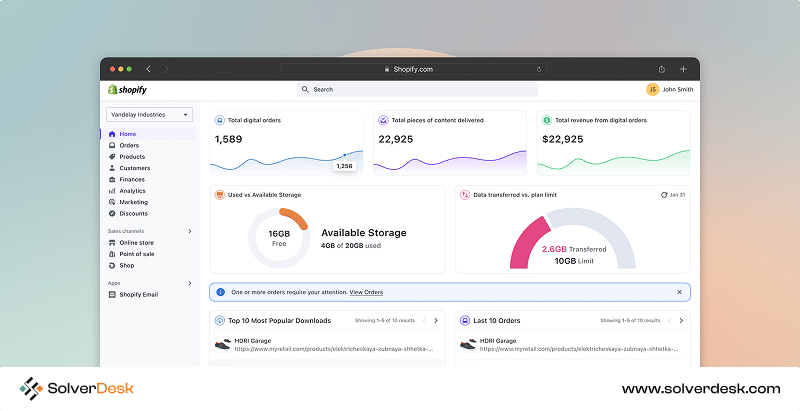800x411 pixels.
Task: Click the 1,256 data point on orders chart
Action: tap(345, 155)
